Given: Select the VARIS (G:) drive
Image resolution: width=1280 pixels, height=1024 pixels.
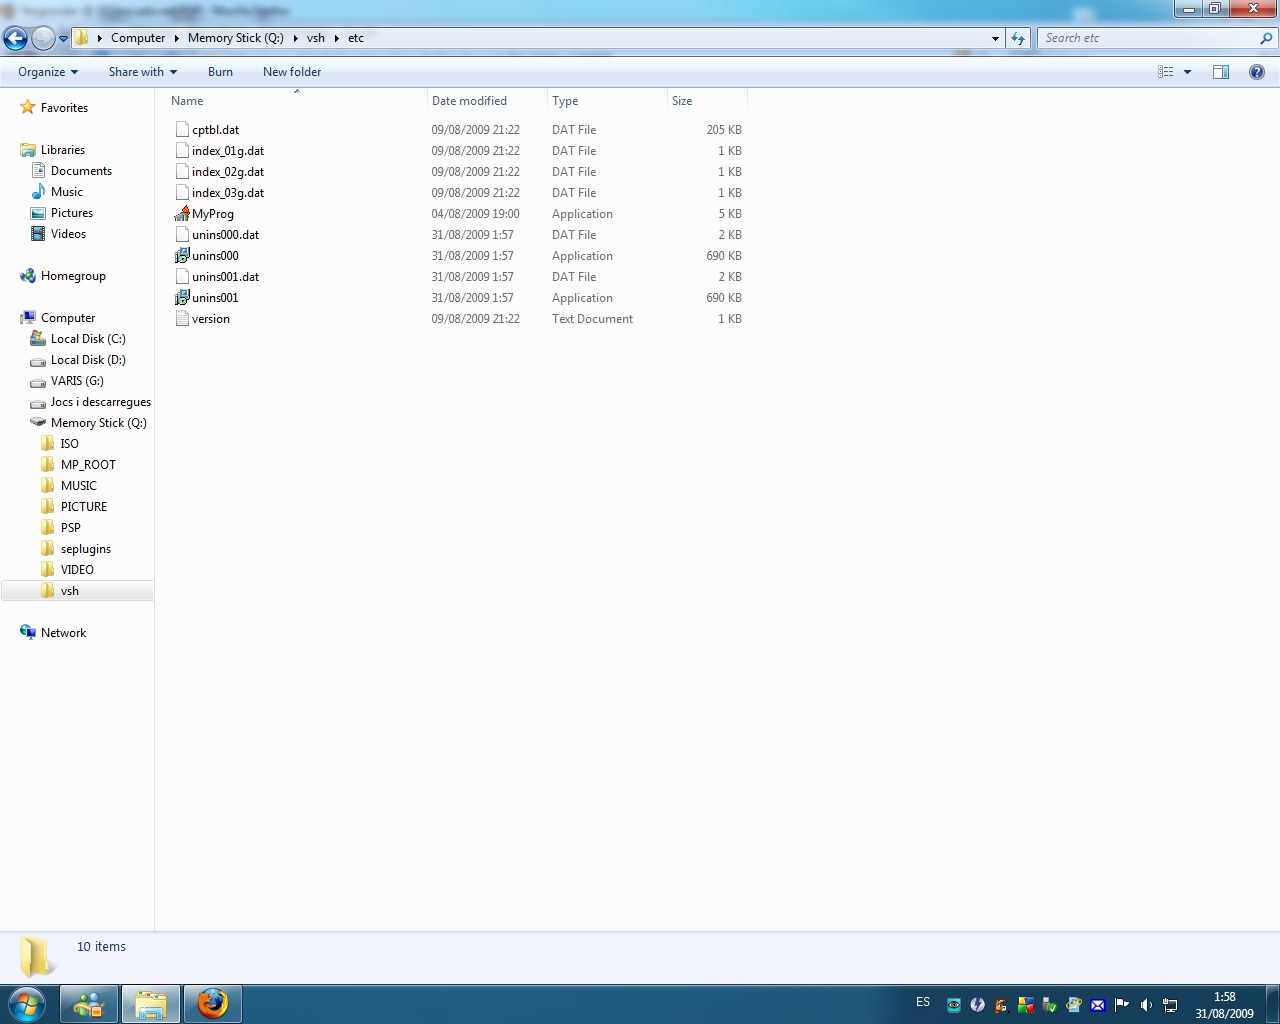Looking at the screenshot, I should (x=77, y=381).
